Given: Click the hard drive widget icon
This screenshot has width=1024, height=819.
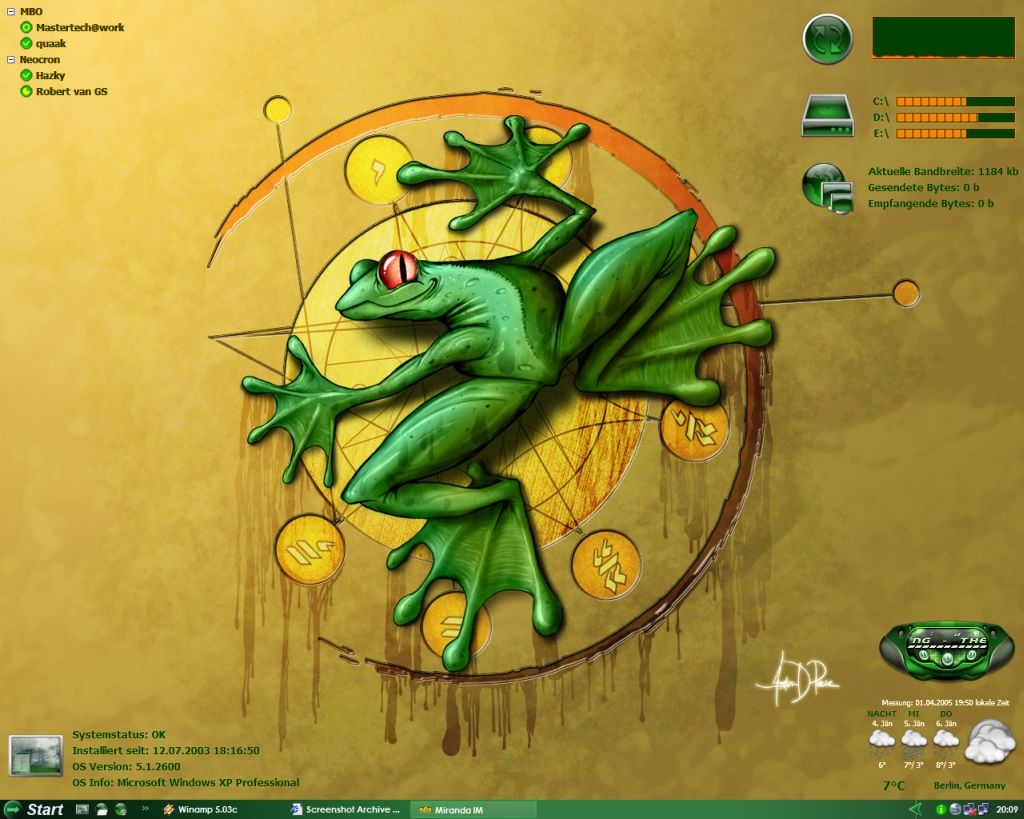Looking at the screenshot, I should click(827, 116).
